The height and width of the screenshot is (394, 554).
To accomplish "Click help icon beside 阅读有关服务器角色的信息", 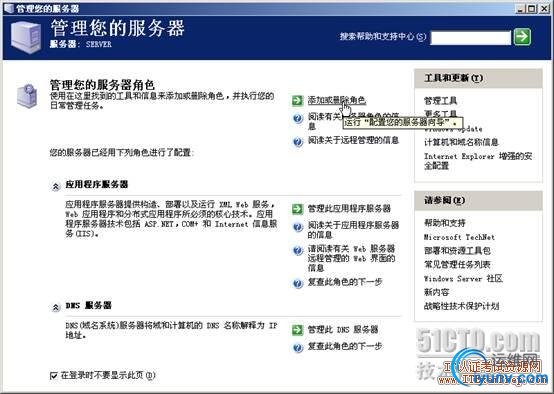I will [x=298, y=118].
